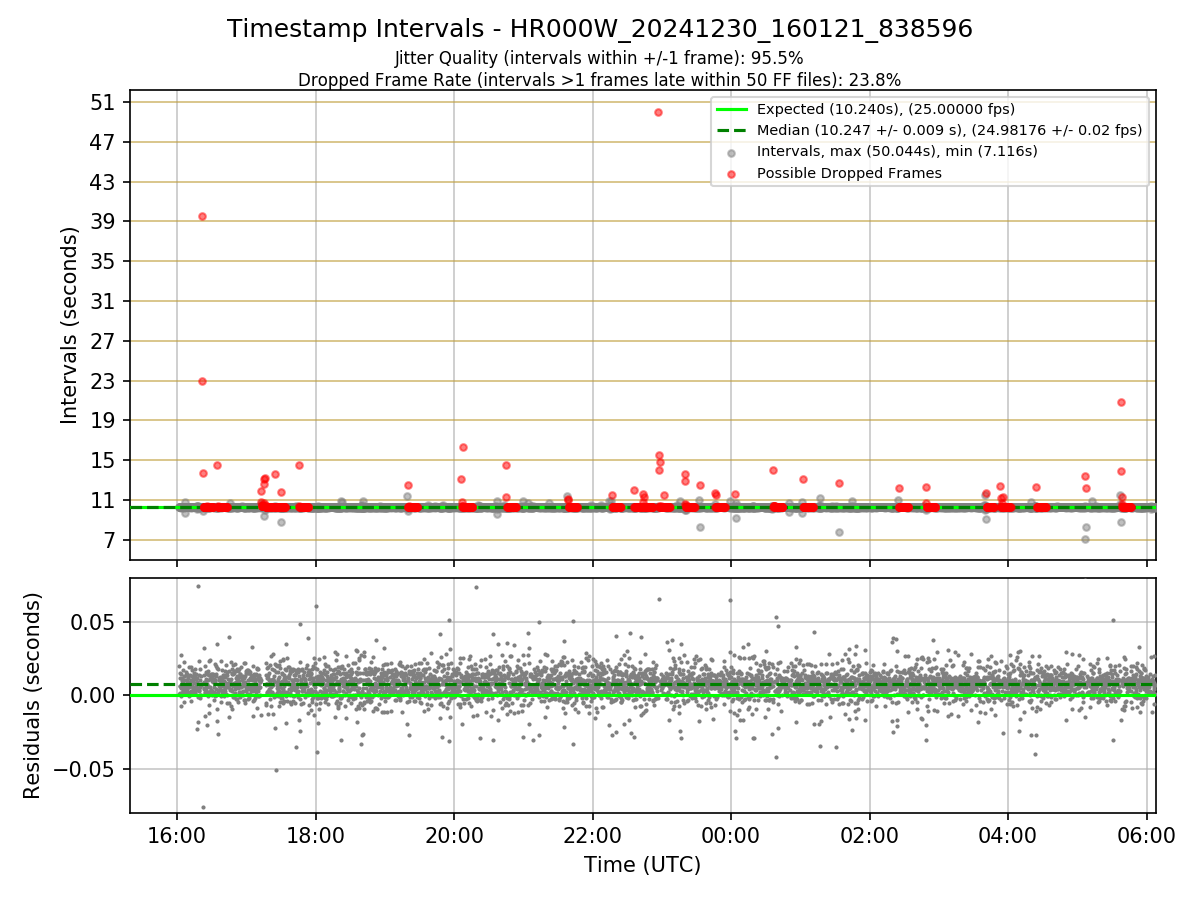Click legend entry 'Possible Dropped Frames'
Screen dimensions: 1200x900
849,172
